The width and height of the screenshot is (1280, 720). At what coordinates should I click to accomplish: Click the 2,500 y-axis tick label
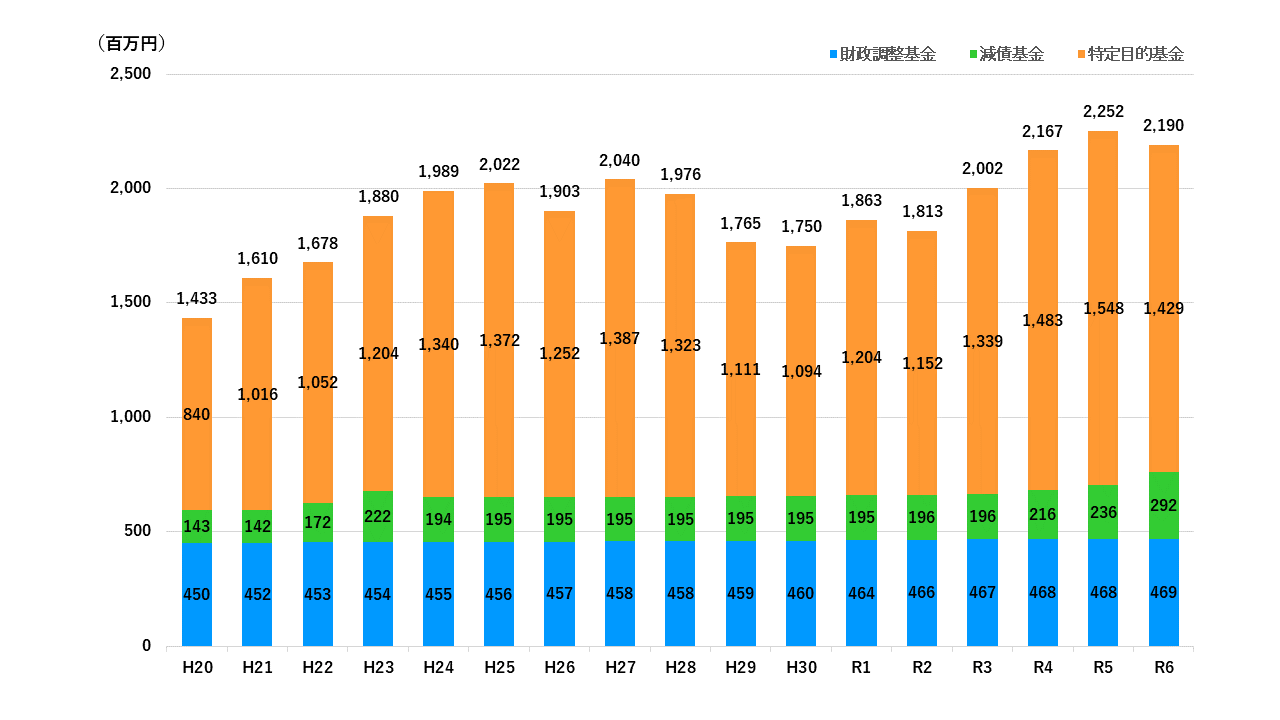(130, 74)
